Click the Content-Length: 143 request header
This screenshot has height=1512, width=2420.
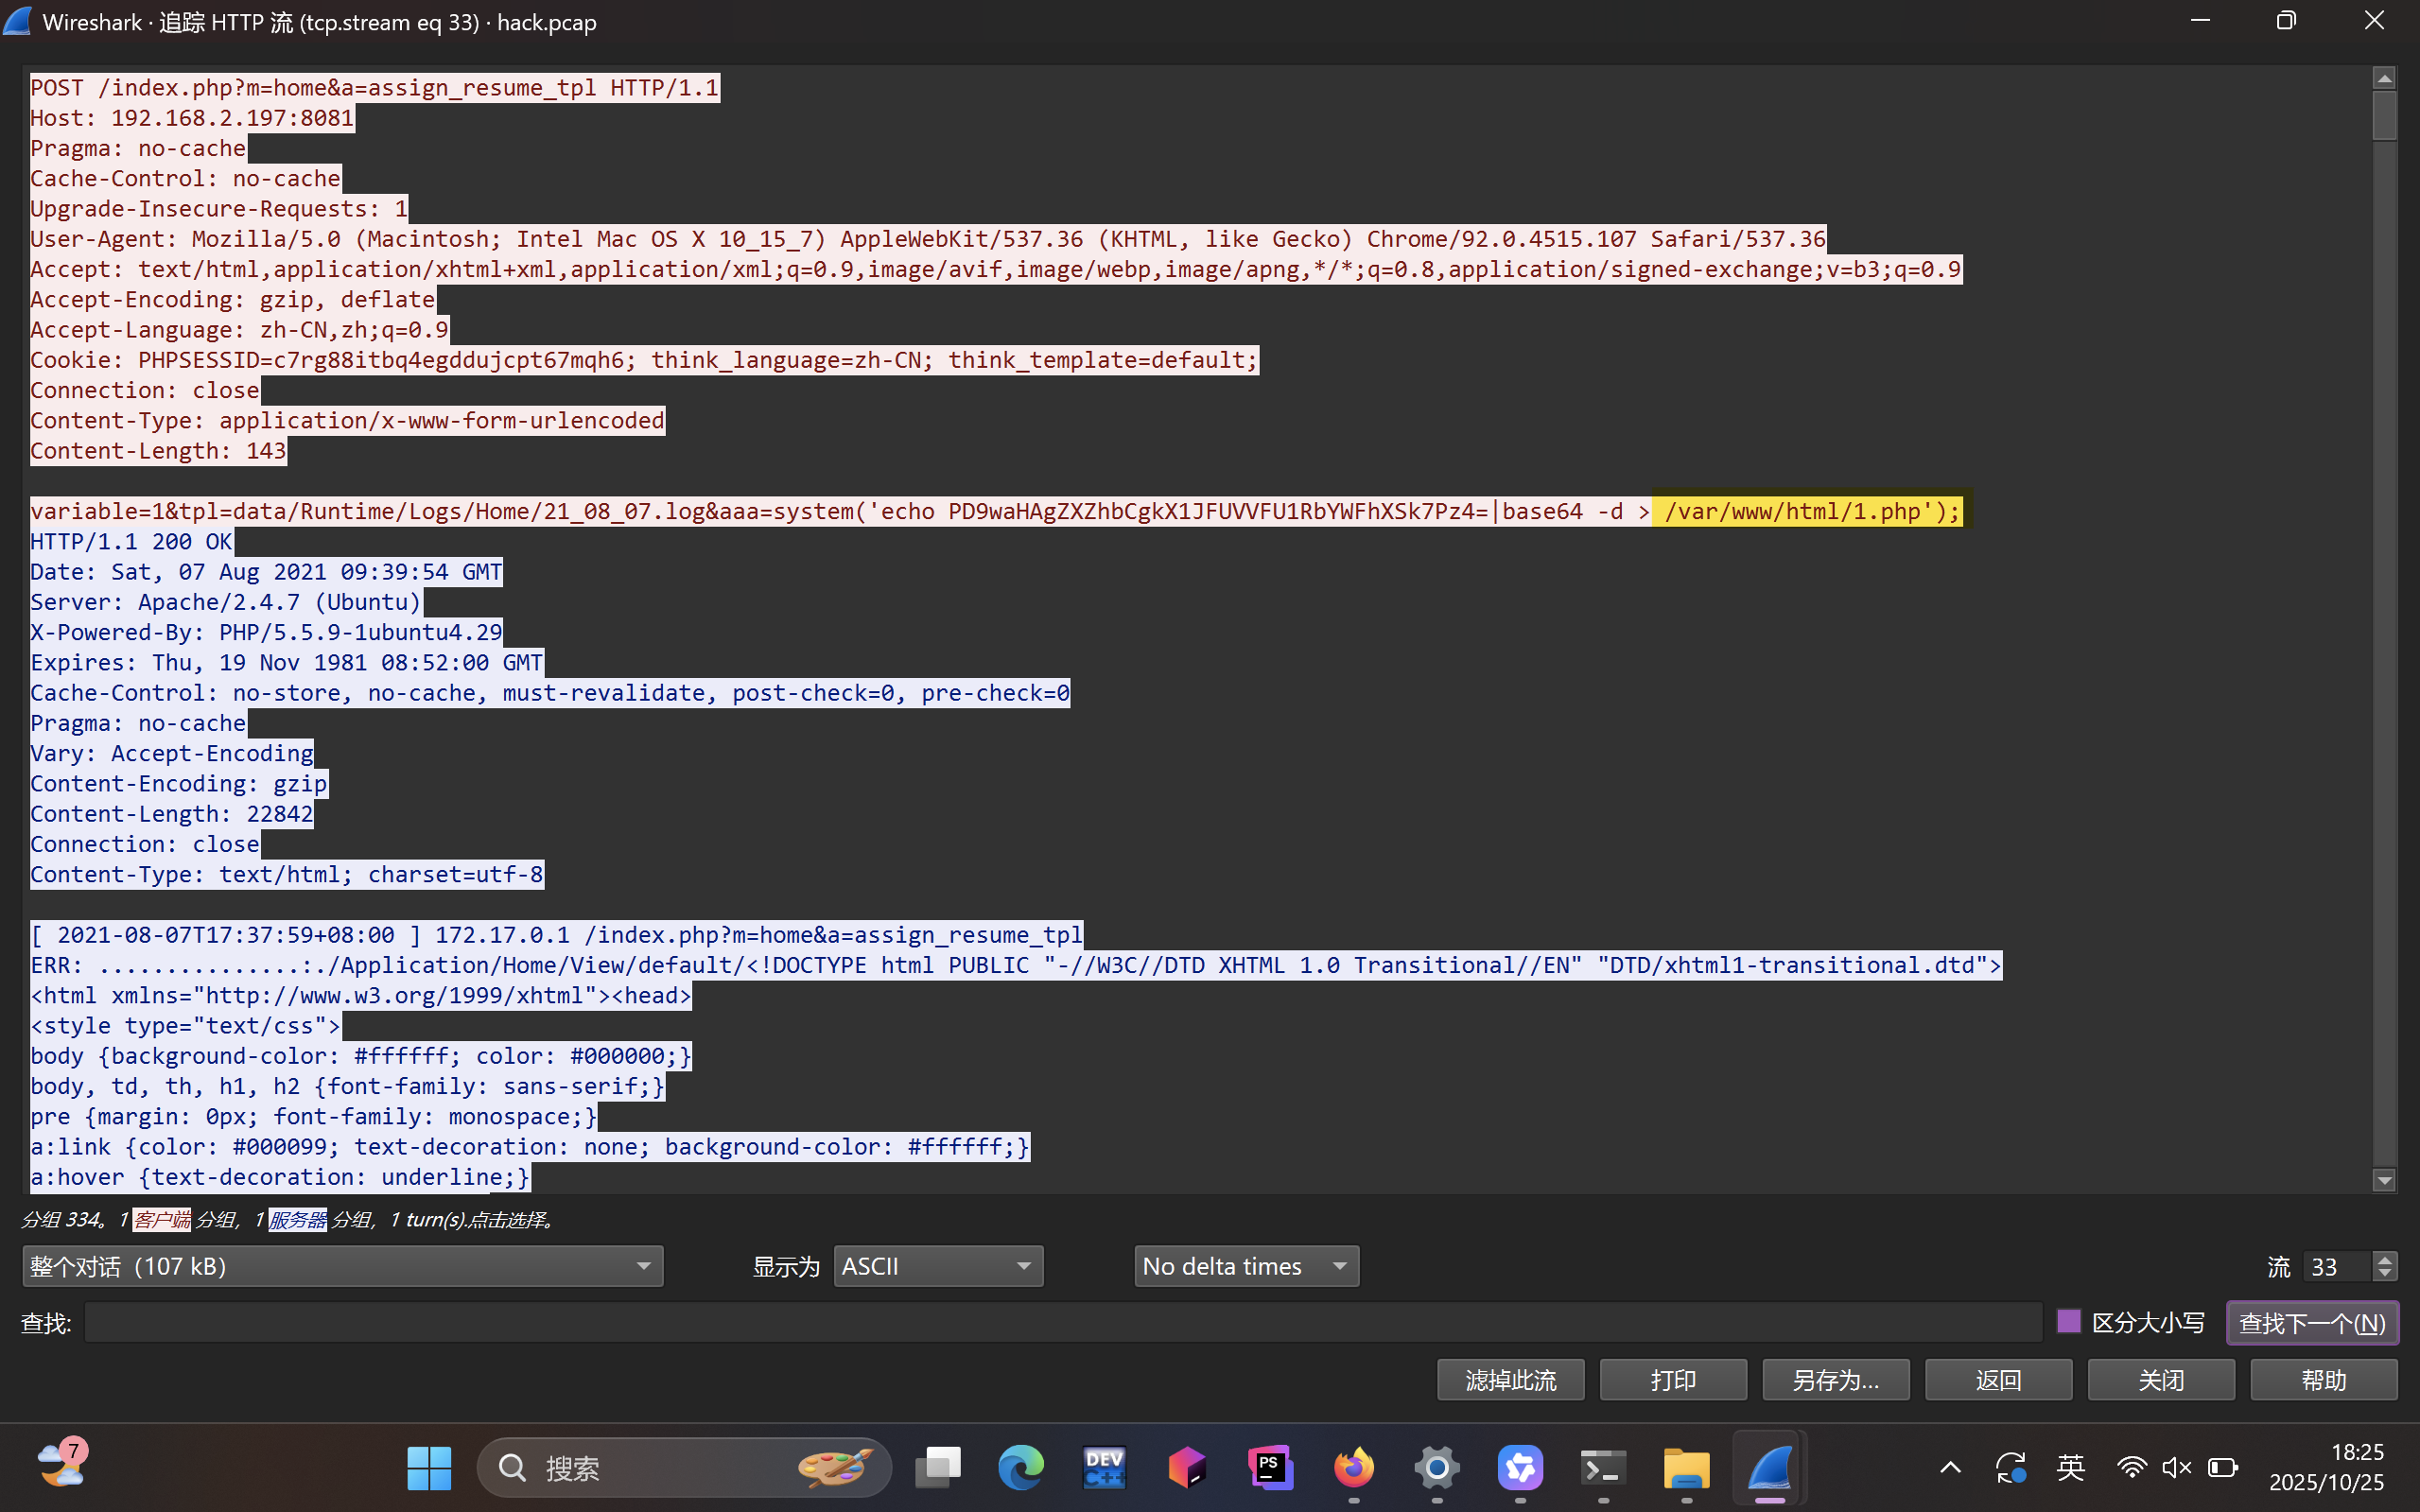click(158, 451)
